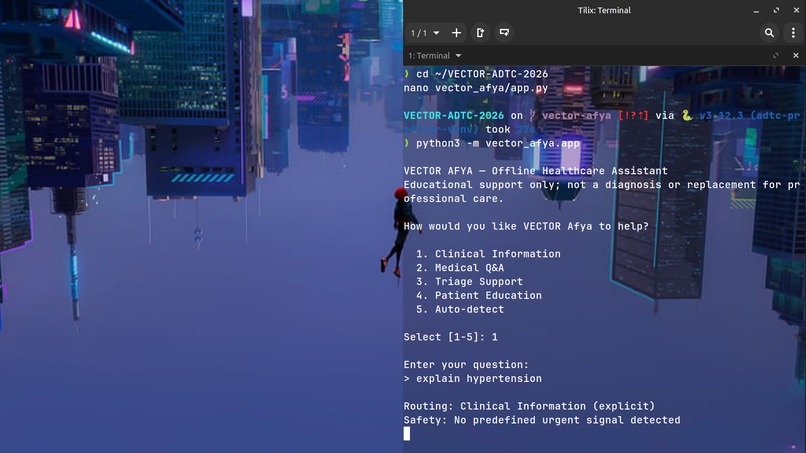
Task: Click 'VECTOR AFYA — Offline Healthcare Assistant' heading
Action: pos(536,171)
